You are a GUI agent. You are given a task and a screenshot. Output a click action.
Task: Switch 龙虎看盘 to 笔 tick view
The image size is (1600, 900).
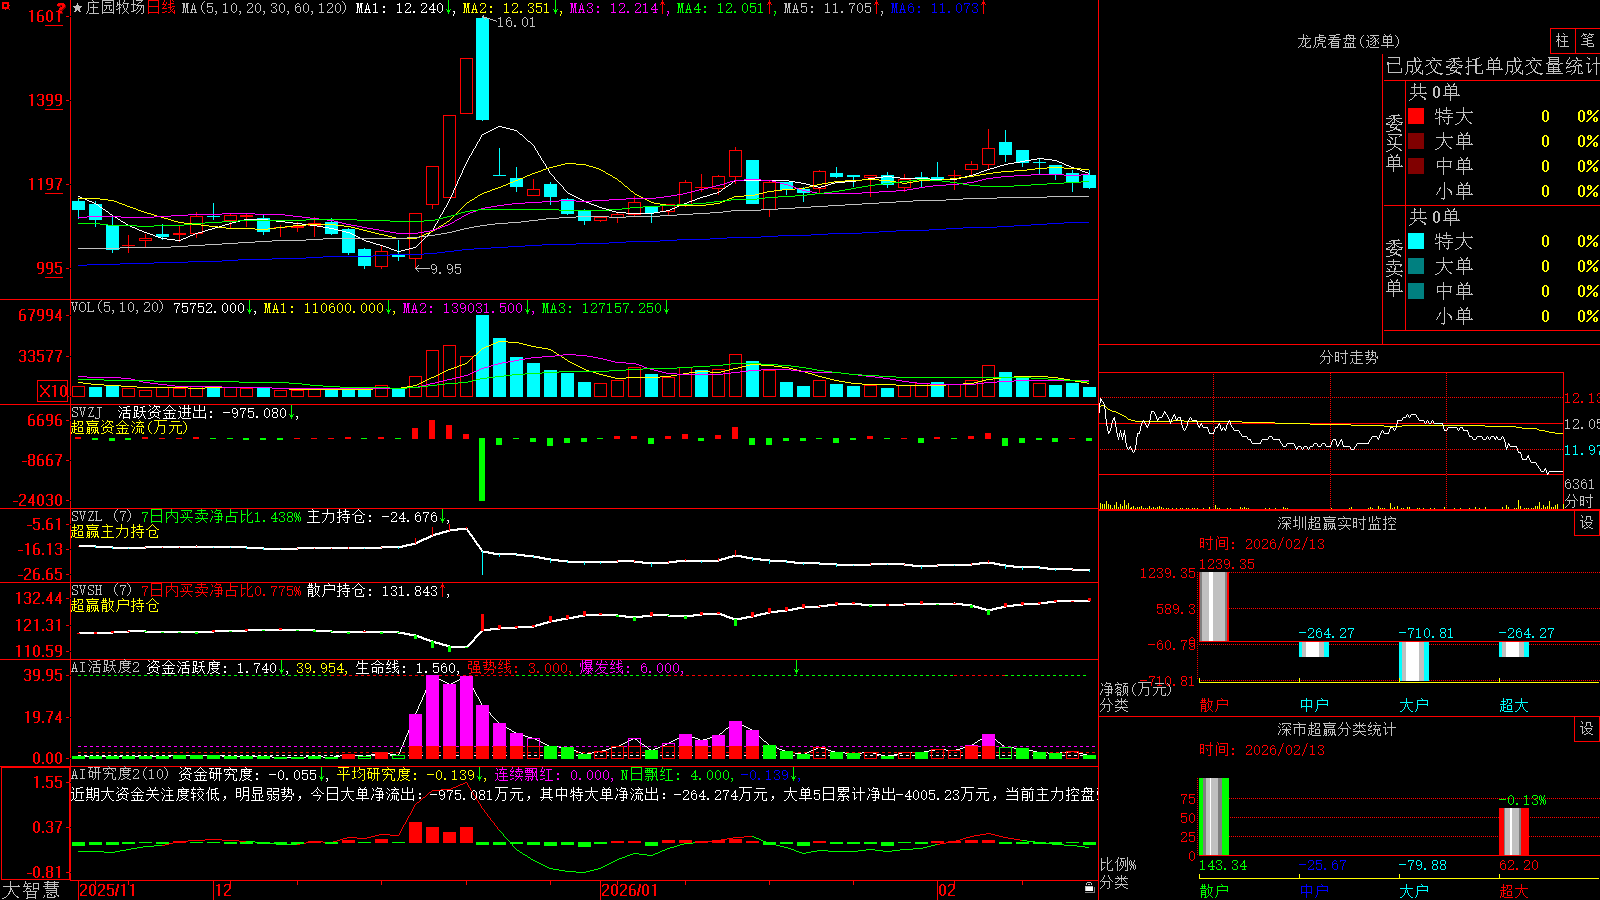pyautogui.click(x=1587, y=40)
